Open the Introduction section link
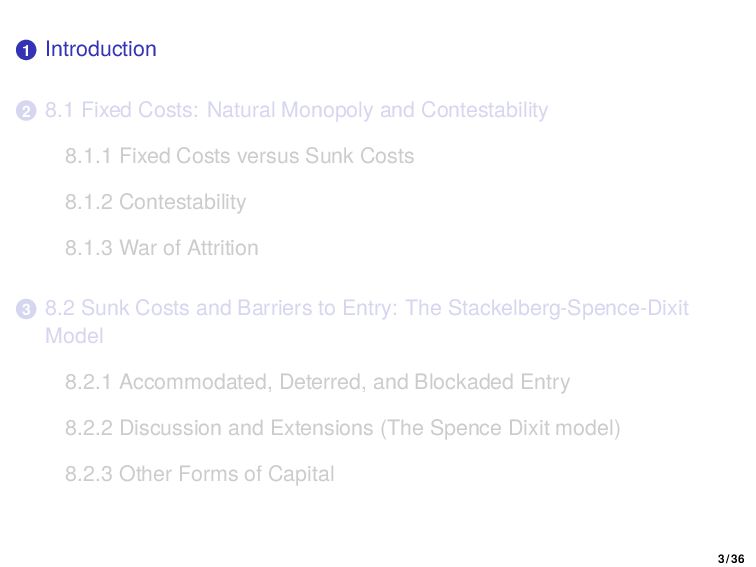Viewport: 756px width, 567px height. 100,49
